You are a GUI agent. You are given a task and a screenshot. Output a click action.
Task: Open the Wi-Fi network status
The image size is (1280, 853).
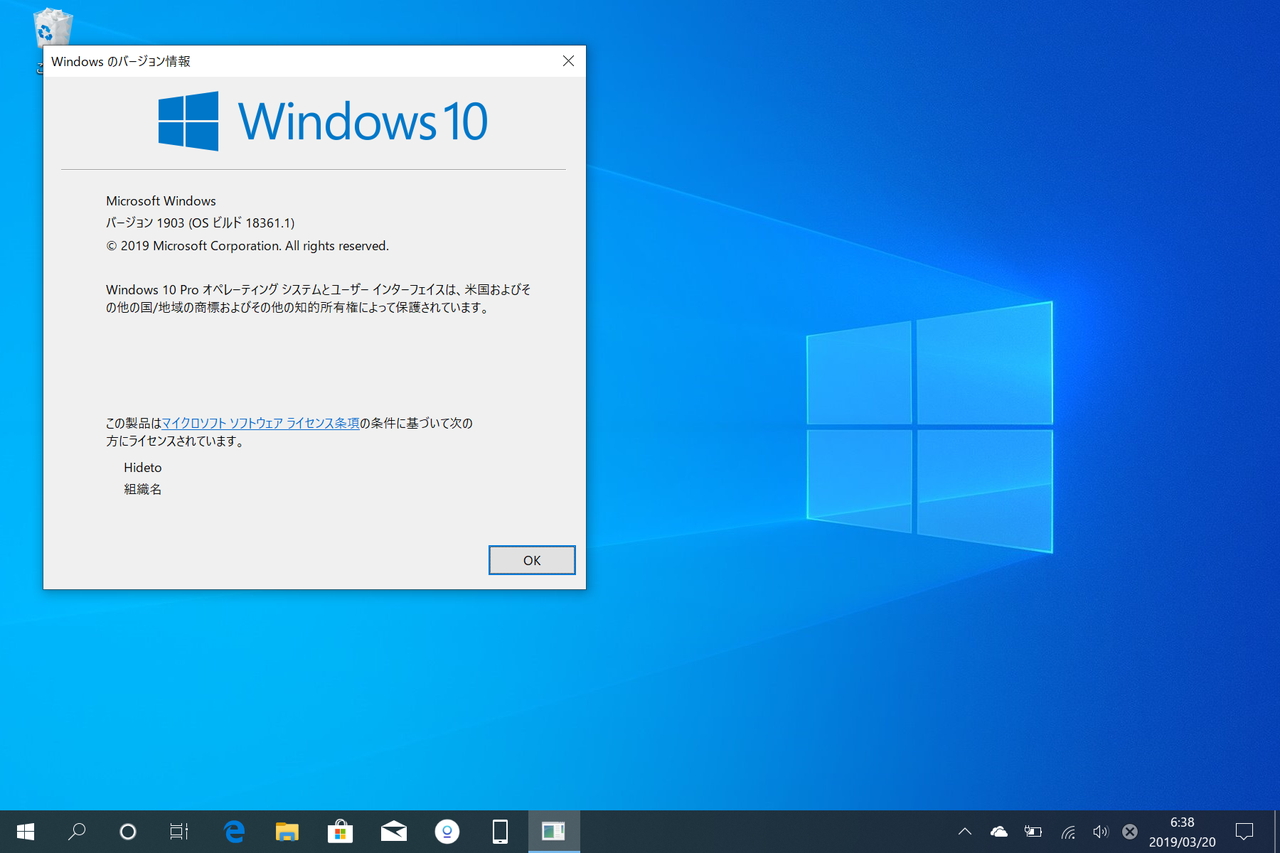[x=1067, y=831]
